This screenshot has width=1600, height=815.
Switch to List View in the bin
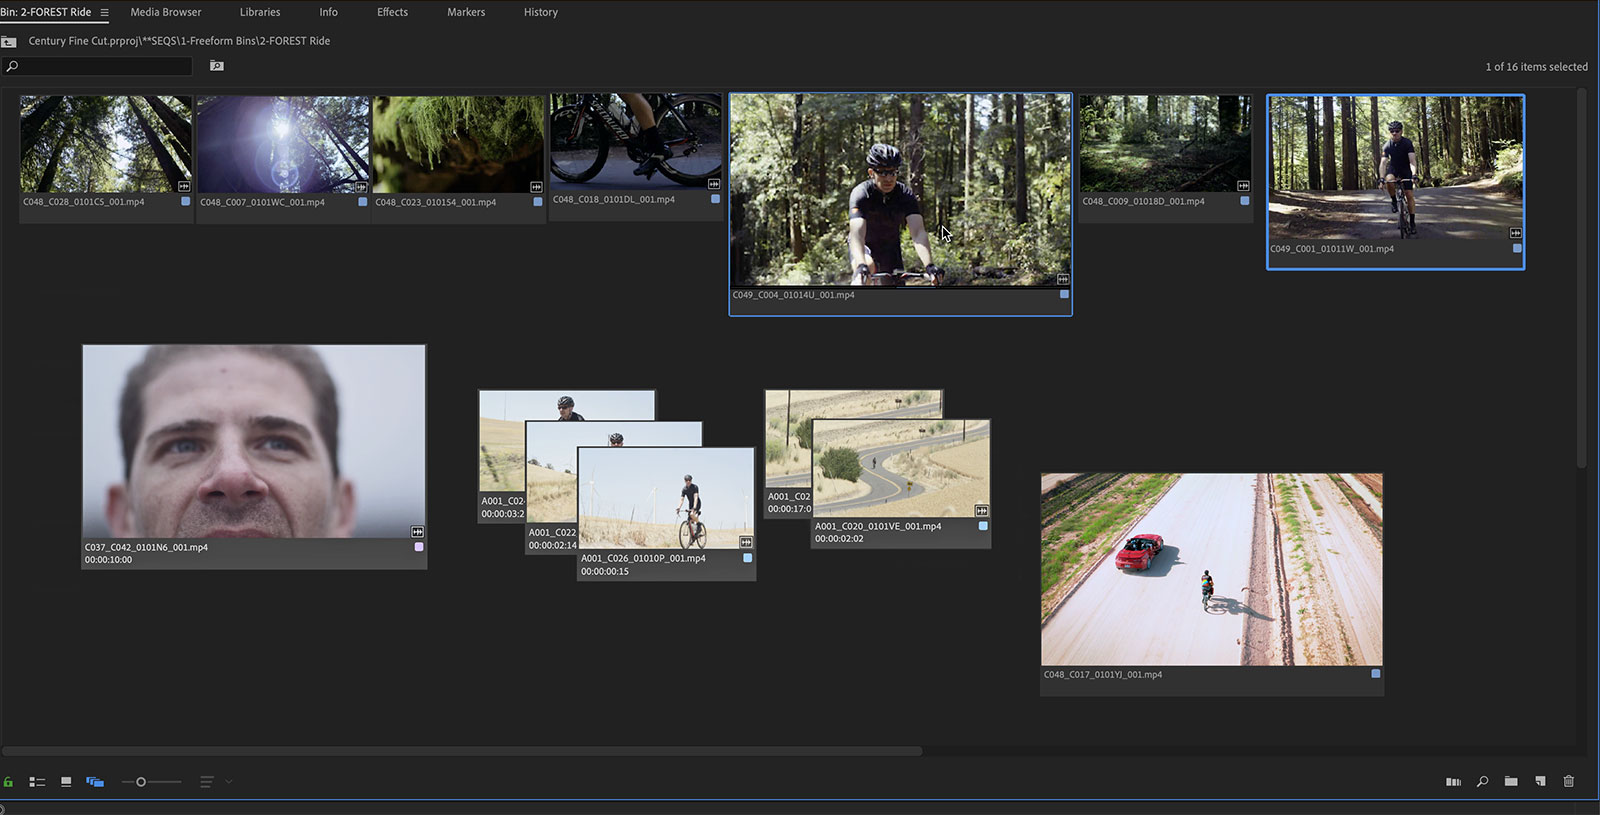point(37,782)
